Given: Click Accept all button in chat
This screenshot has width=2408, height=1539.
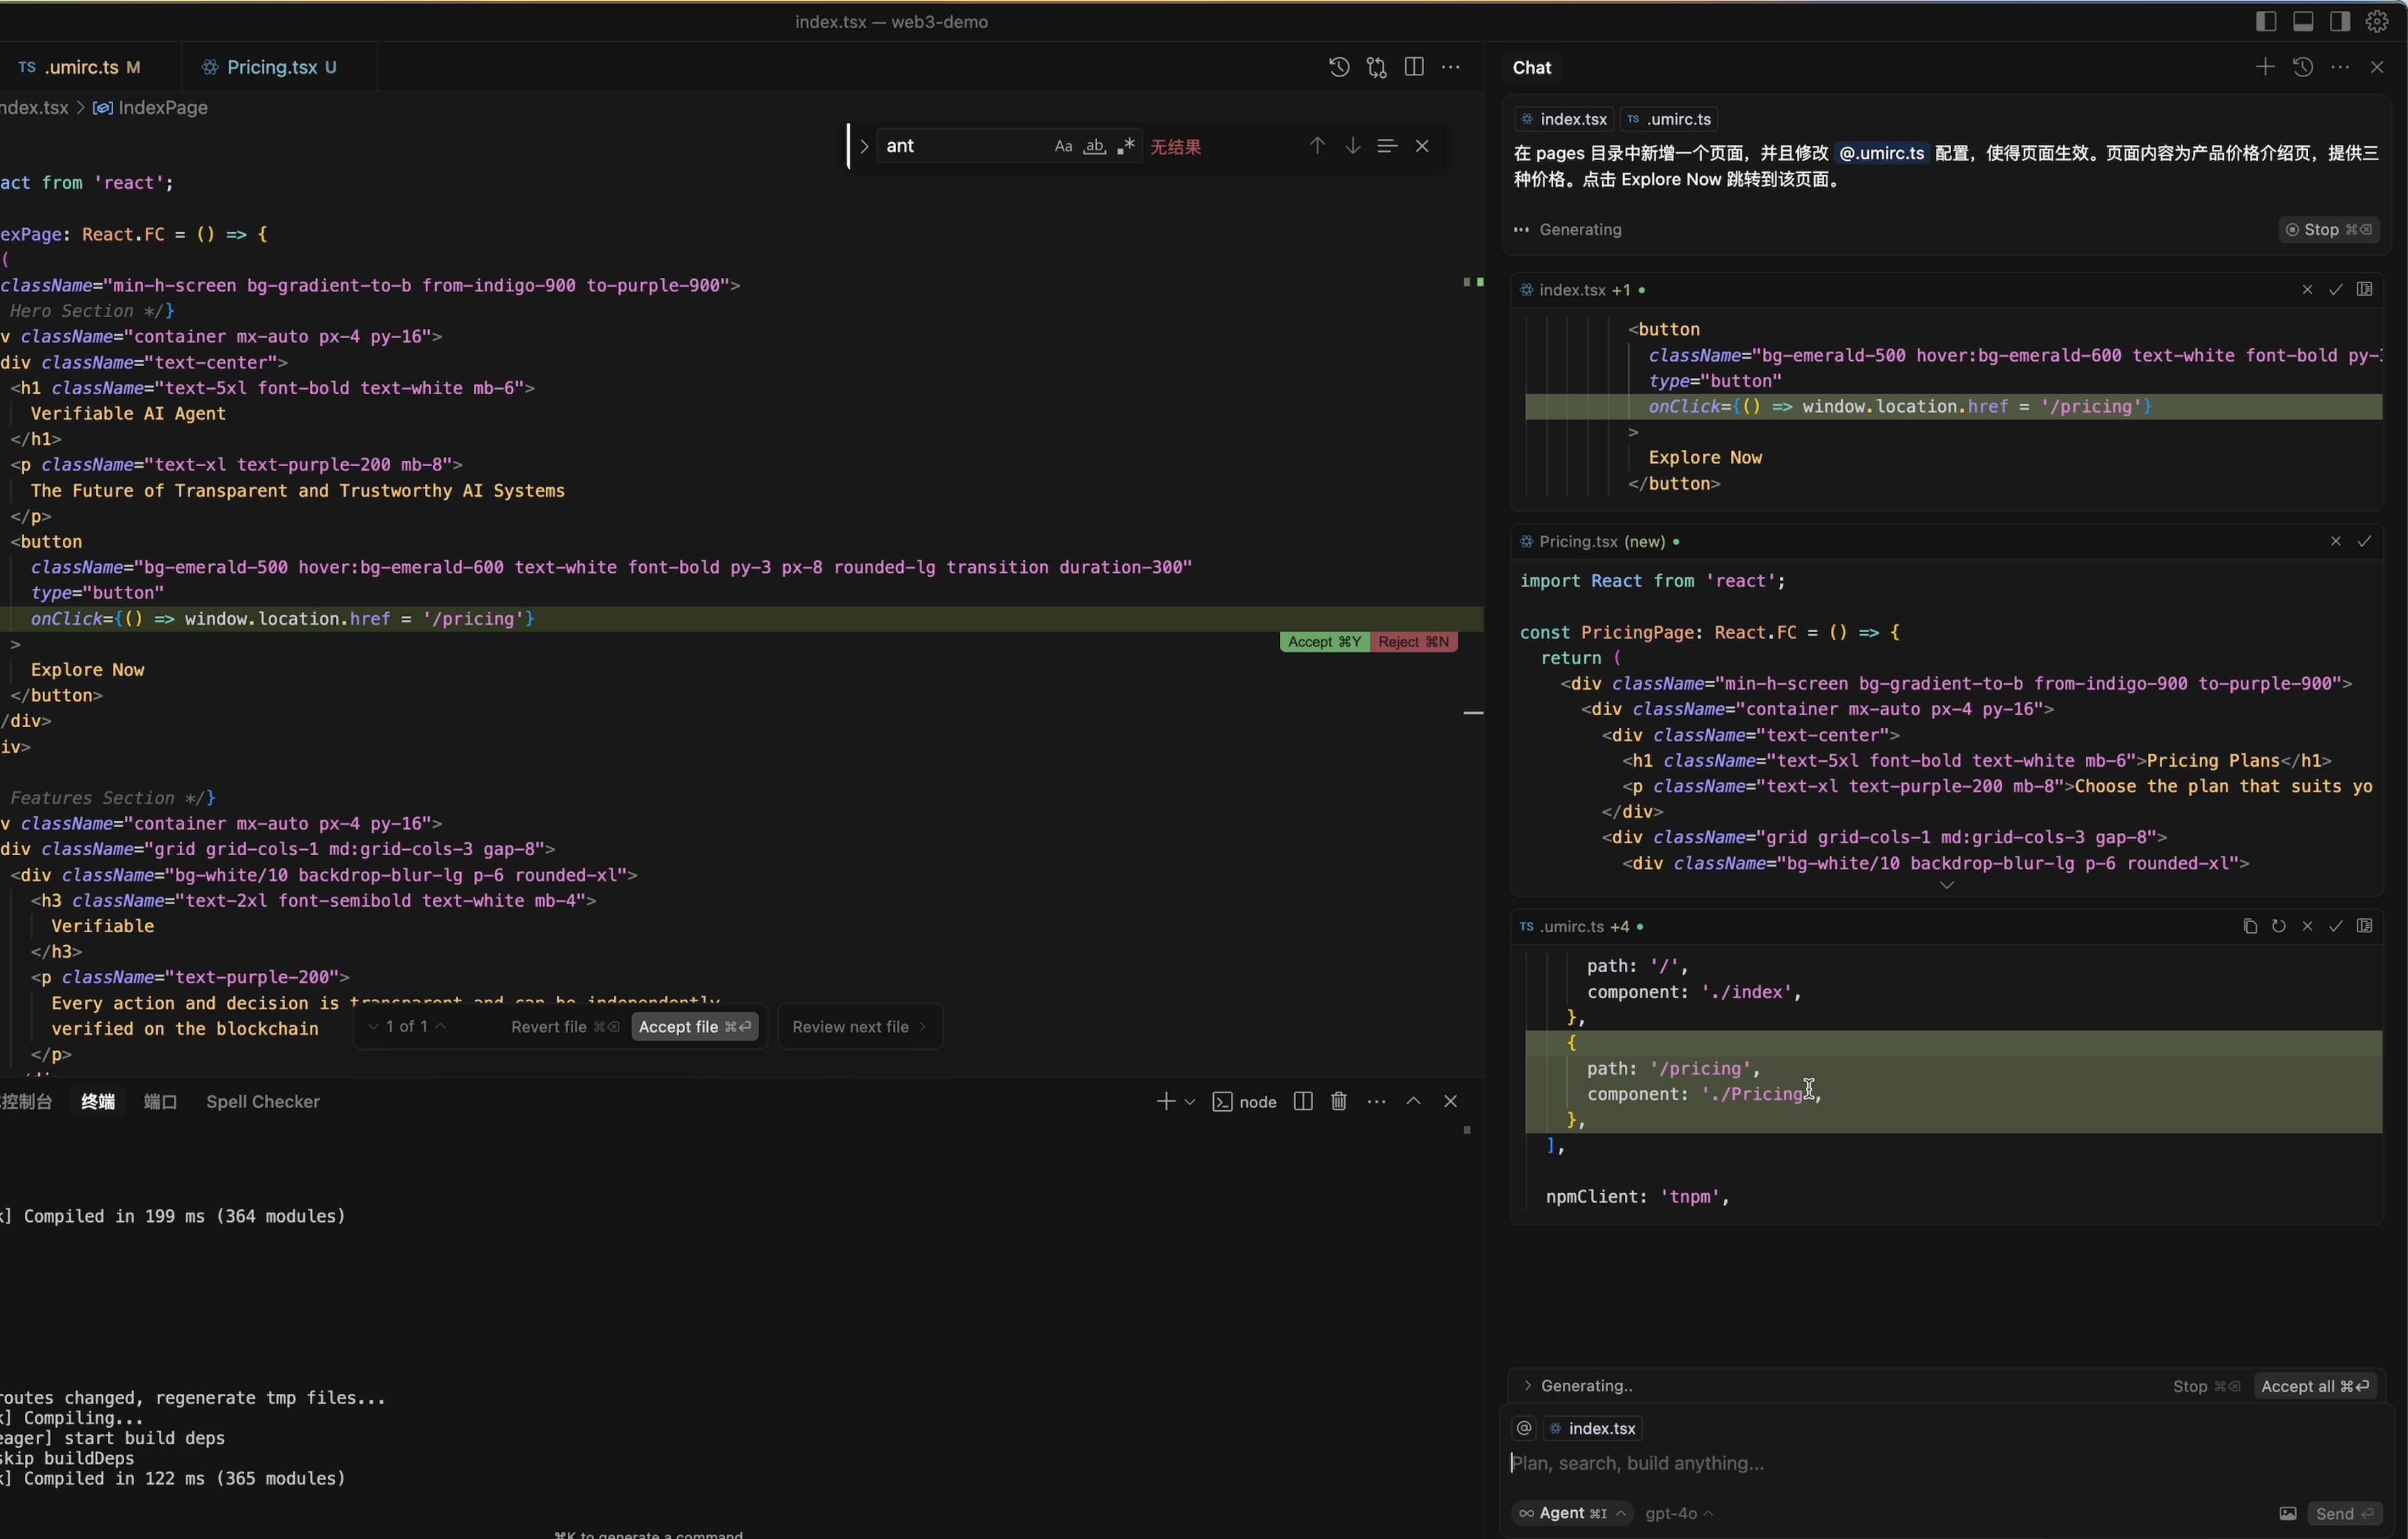Looking at the screenshot, I should (2315, 1386).
